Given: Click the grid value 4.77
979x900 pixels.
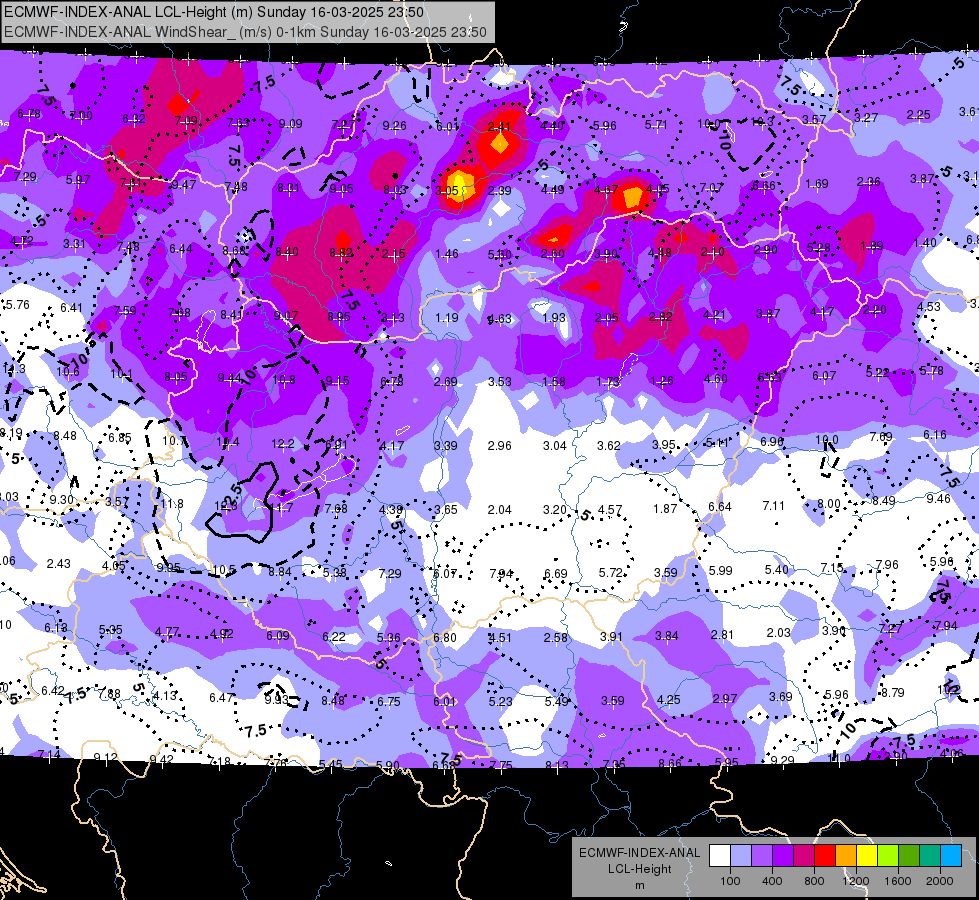Looking at the screenshot, I should tap(167, 631).
